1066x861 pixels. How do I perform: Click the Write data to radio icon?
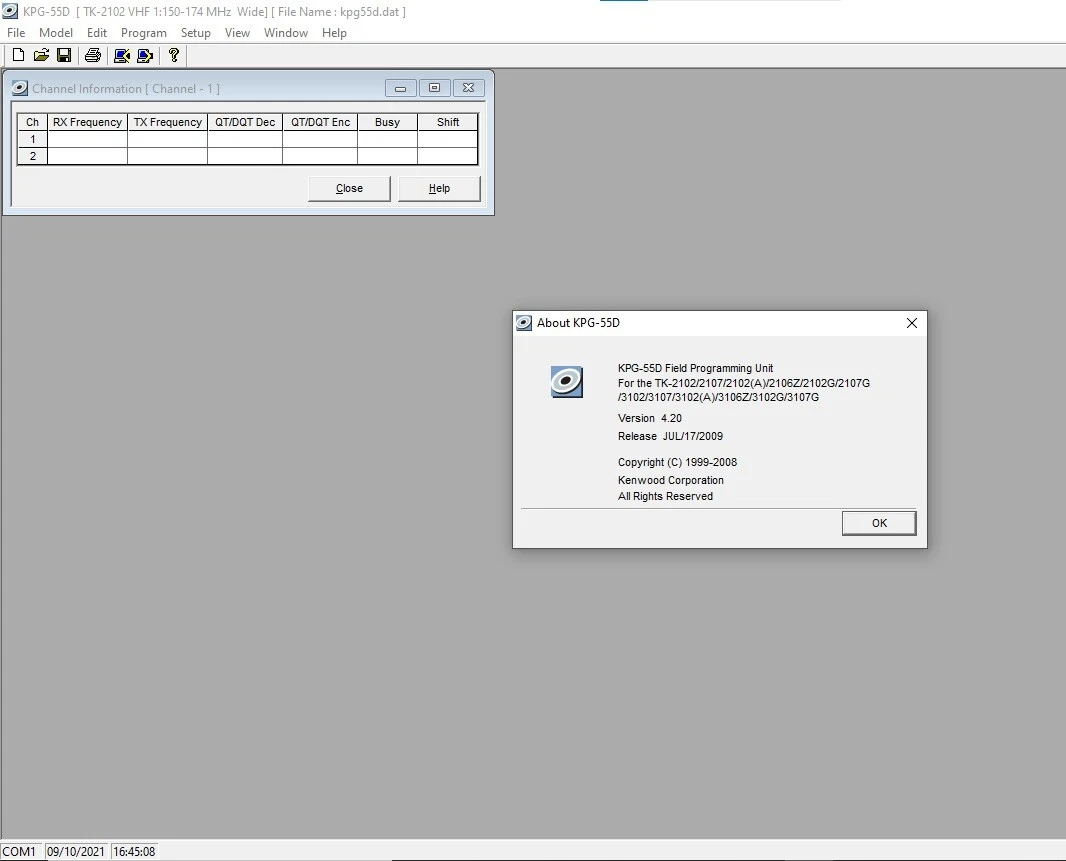(145, 55)
